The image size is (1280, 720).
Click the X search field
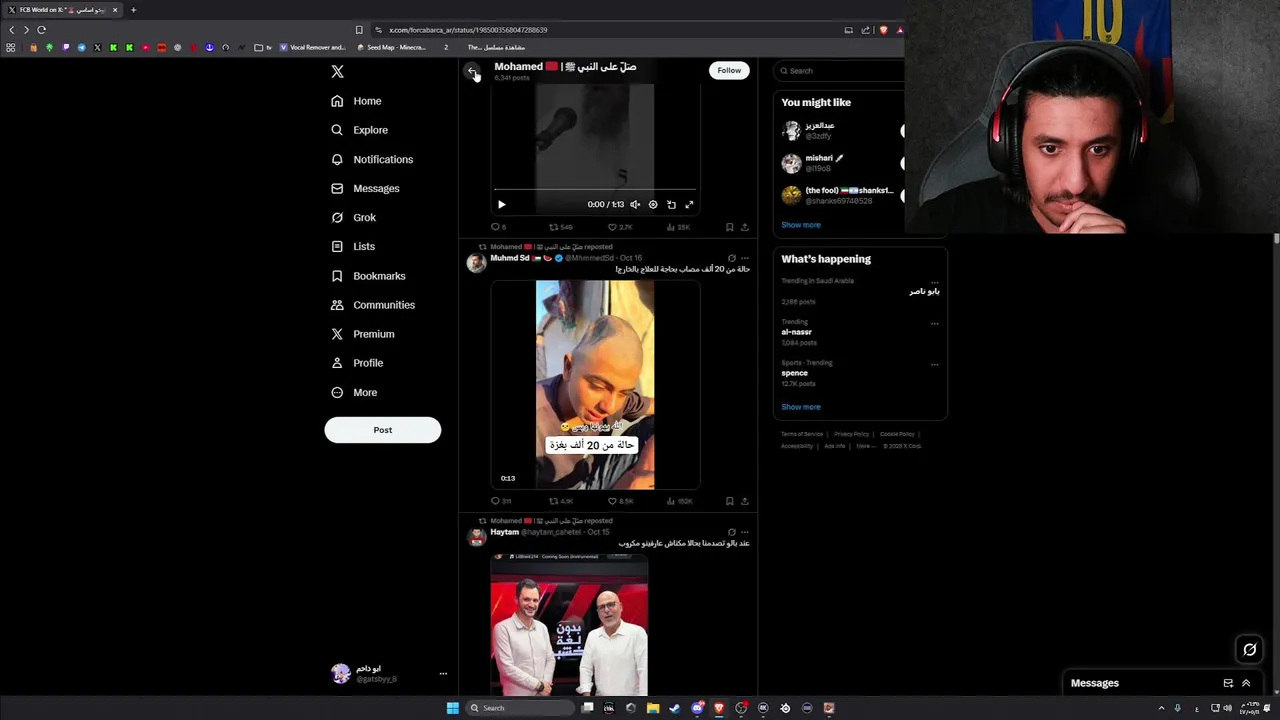coord(840,71)
